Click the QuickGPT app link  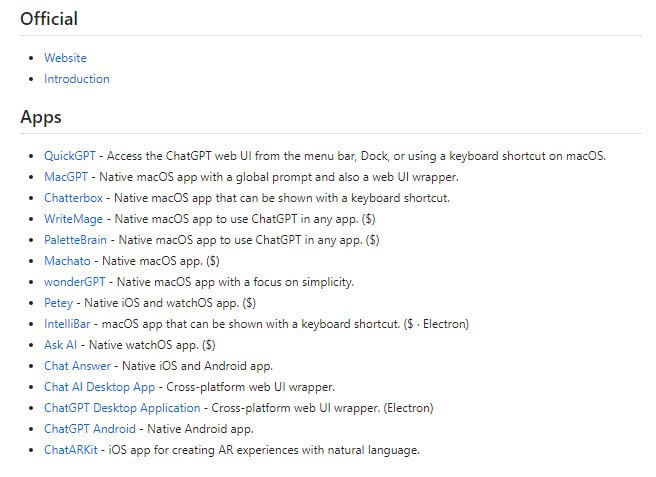coord(70,156)
